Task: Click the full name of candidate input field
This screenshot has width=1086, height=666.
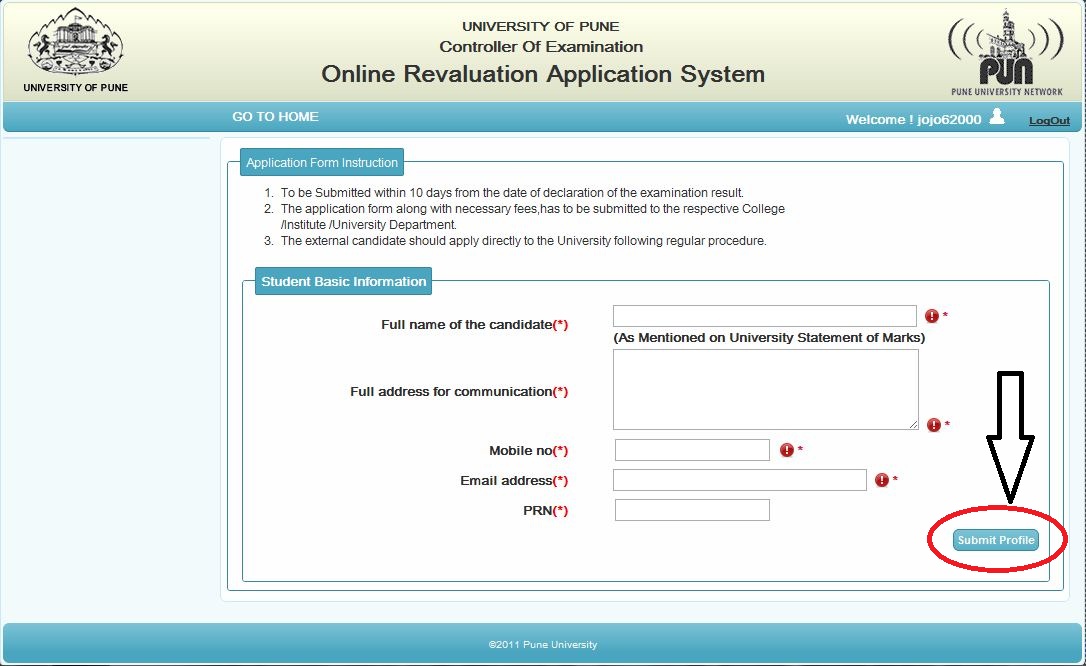Action: 764,315
